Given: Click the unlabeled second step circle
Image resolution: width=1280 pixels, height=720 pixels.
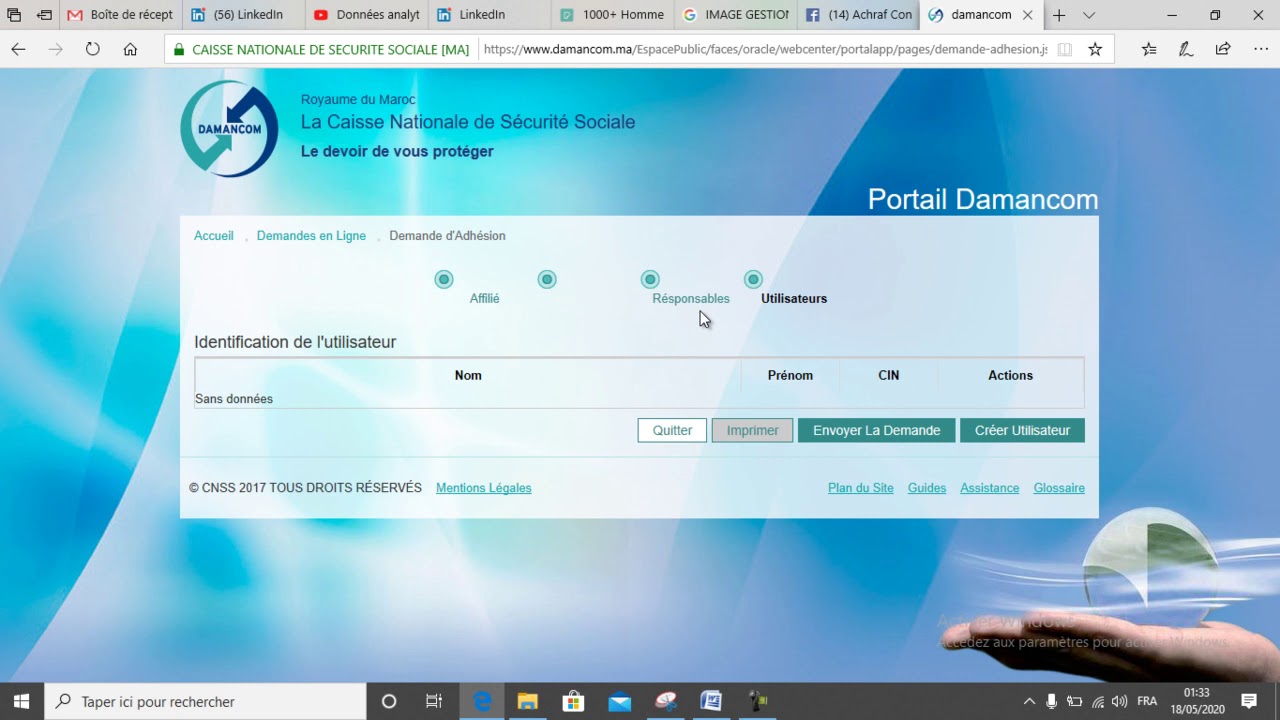Looking at the screenshot, I should click(547, 279).
